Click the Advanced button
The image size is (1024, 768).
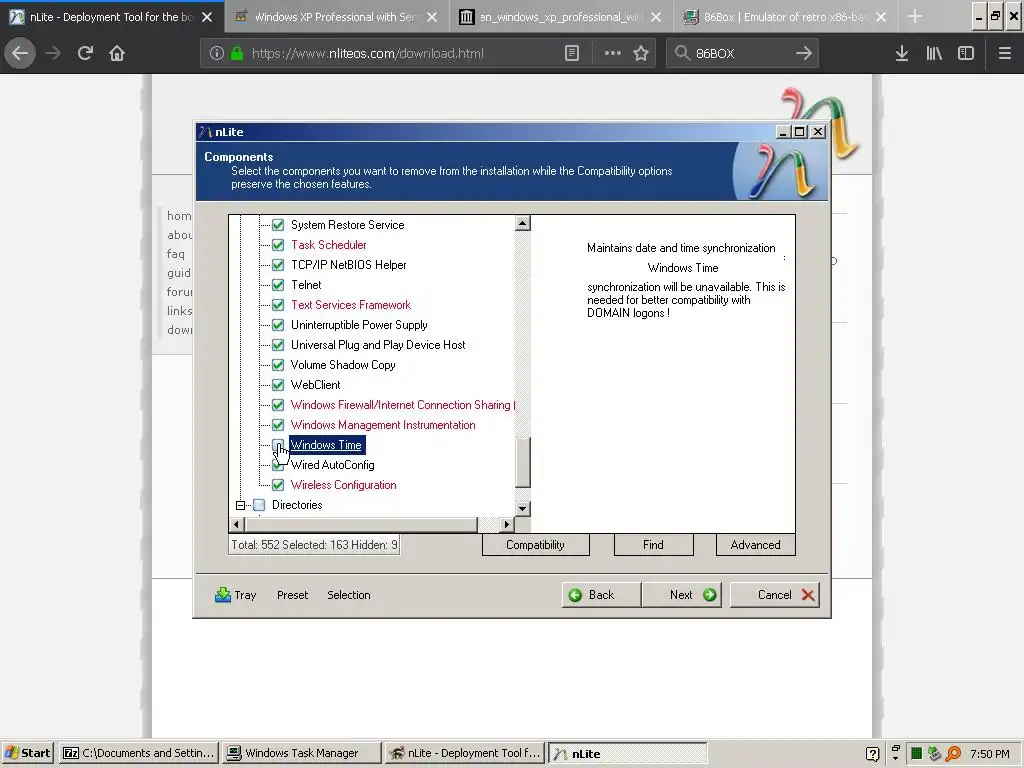(x=756, y=545)
